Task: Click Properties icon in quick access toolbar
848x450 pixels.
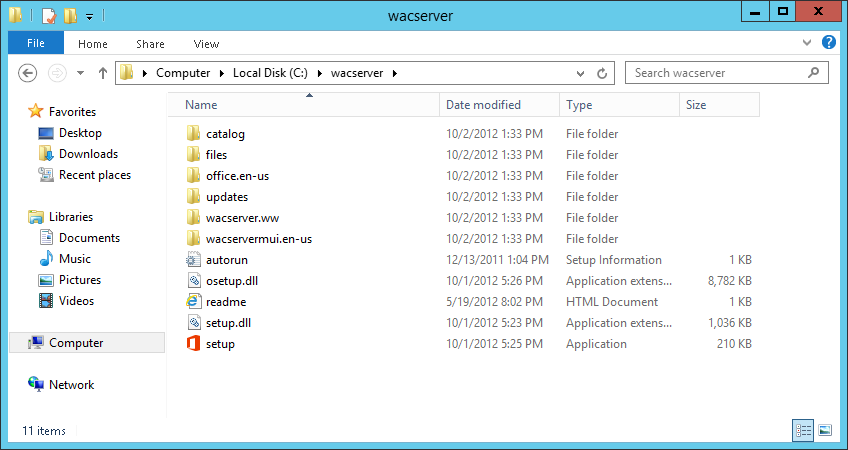Action: pyautogui.click(x=49, y=15)
